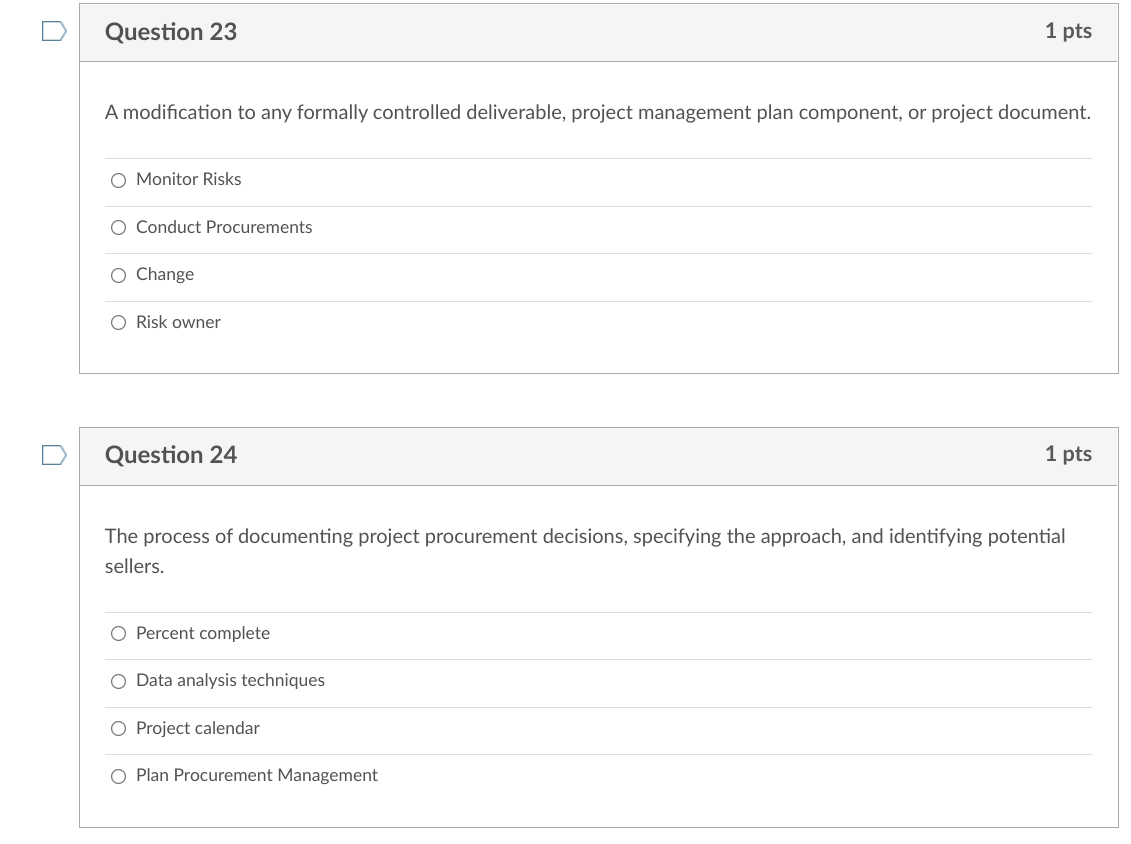Select the Conduct Procurements answer option

[118, 228]
